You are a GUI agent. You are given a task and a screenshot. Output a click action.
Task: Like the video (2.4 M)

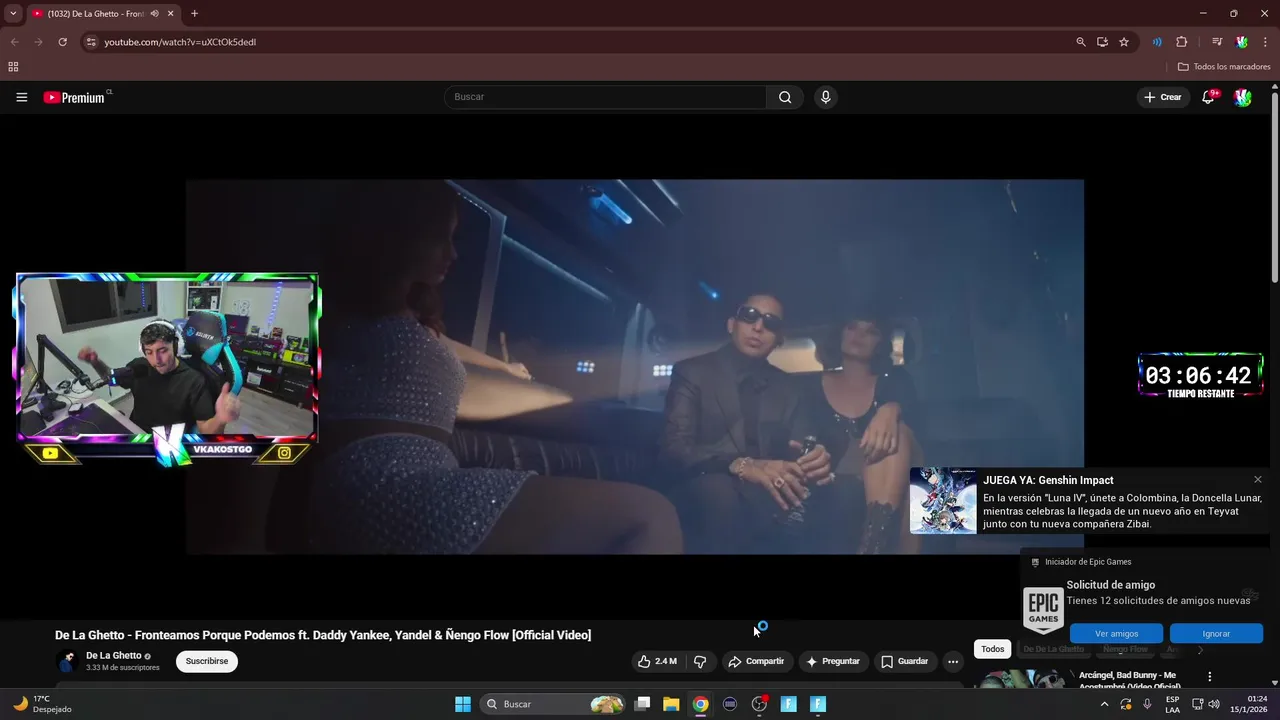point(657,661)
